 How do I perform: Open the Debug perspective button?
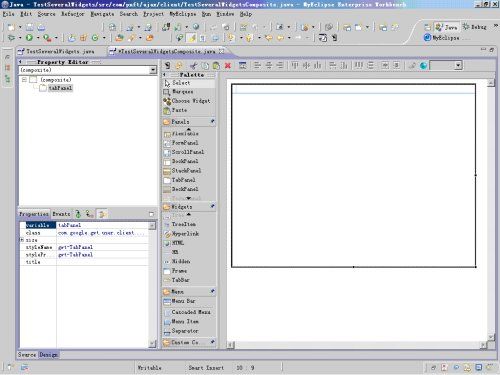click(x=475, y=27)
